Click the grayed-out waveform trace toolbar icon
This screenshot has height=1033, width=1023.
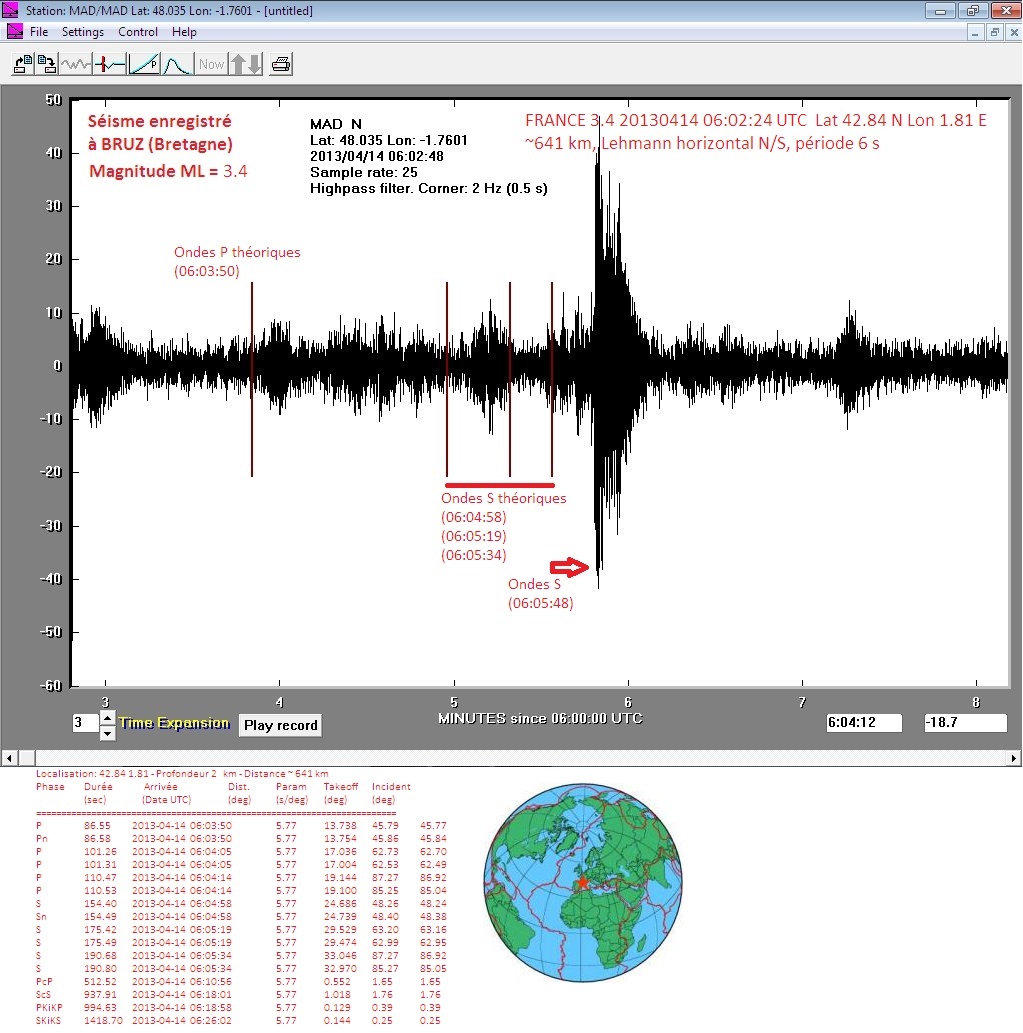(x=76, y=64)
